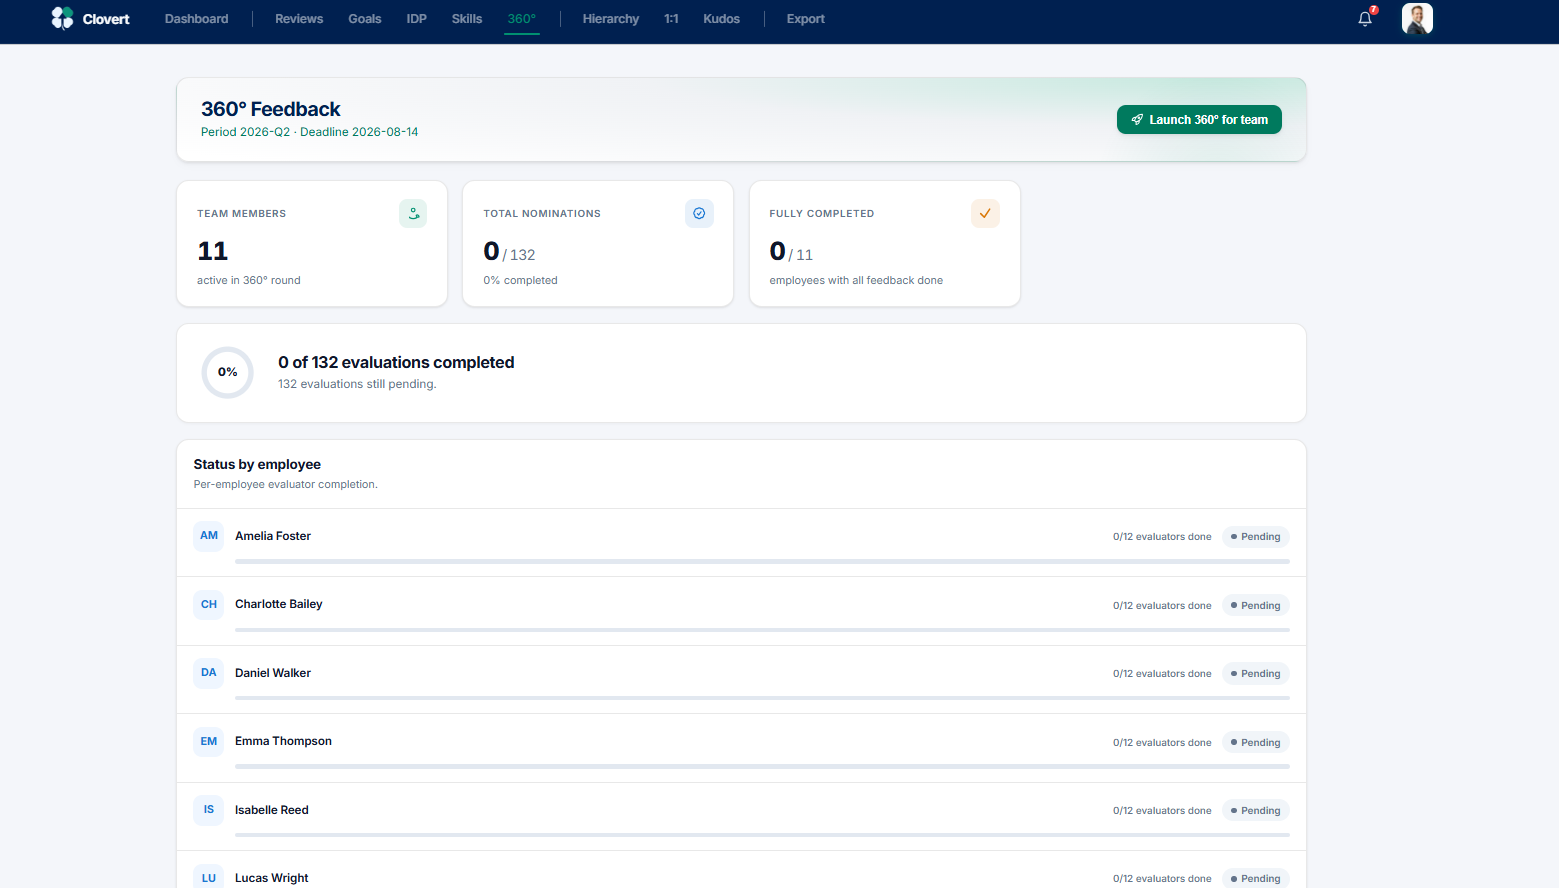Select the Daniel Walker name

coord(273,673)
